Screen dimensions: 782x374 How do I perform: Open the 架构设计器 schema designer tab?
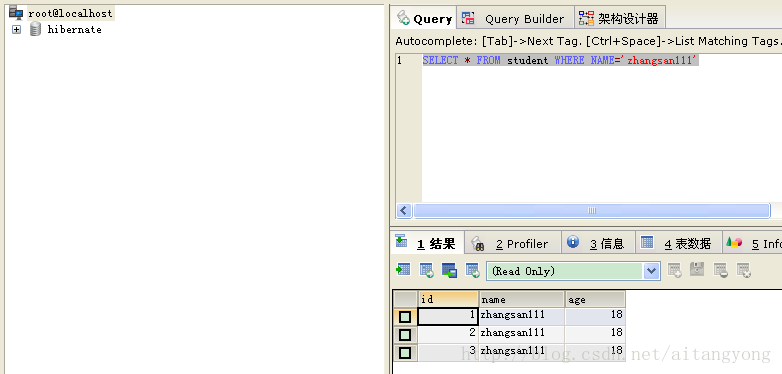pyautogui.click(x=619, y=19)
